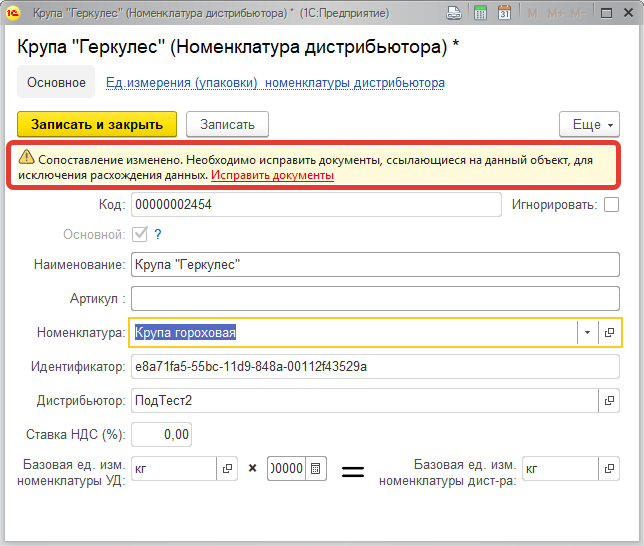The width and height of the screenshot is (644, 546).
Task: Click the coefficient numeric field
Action: pyautogui.click(x=286, y=468)
